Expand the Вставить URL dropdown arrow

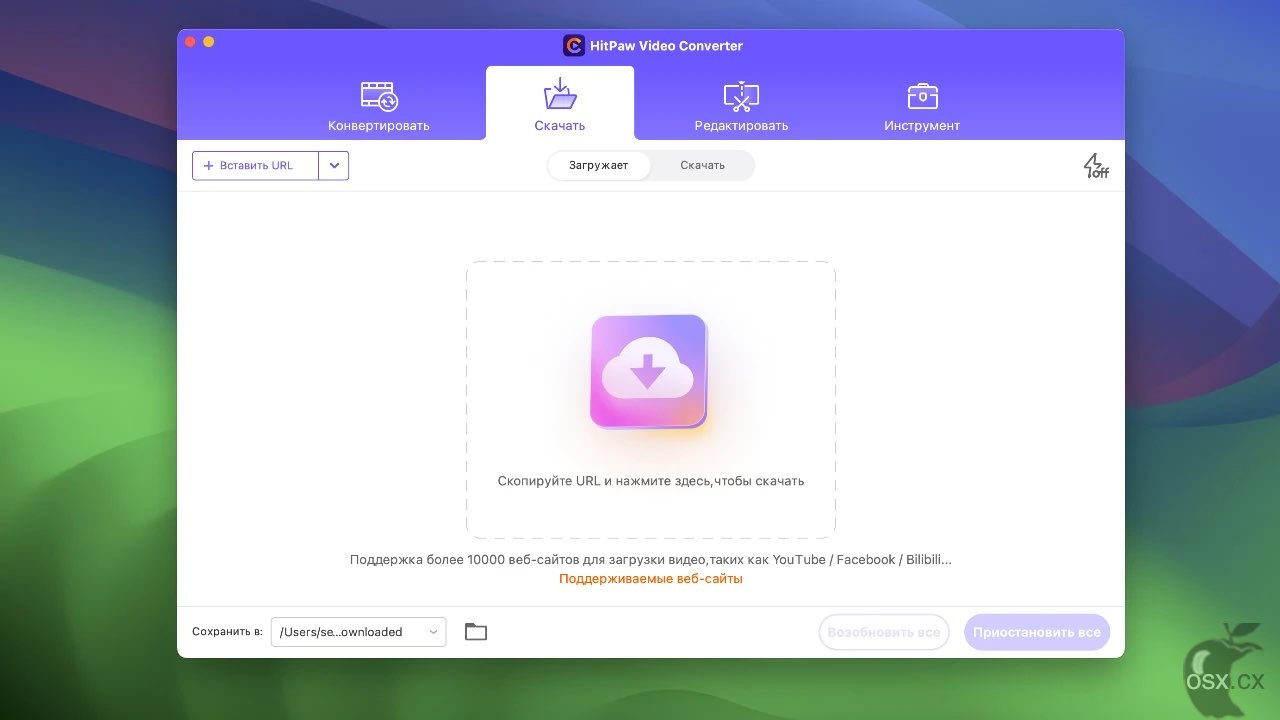tap(334, 166)
